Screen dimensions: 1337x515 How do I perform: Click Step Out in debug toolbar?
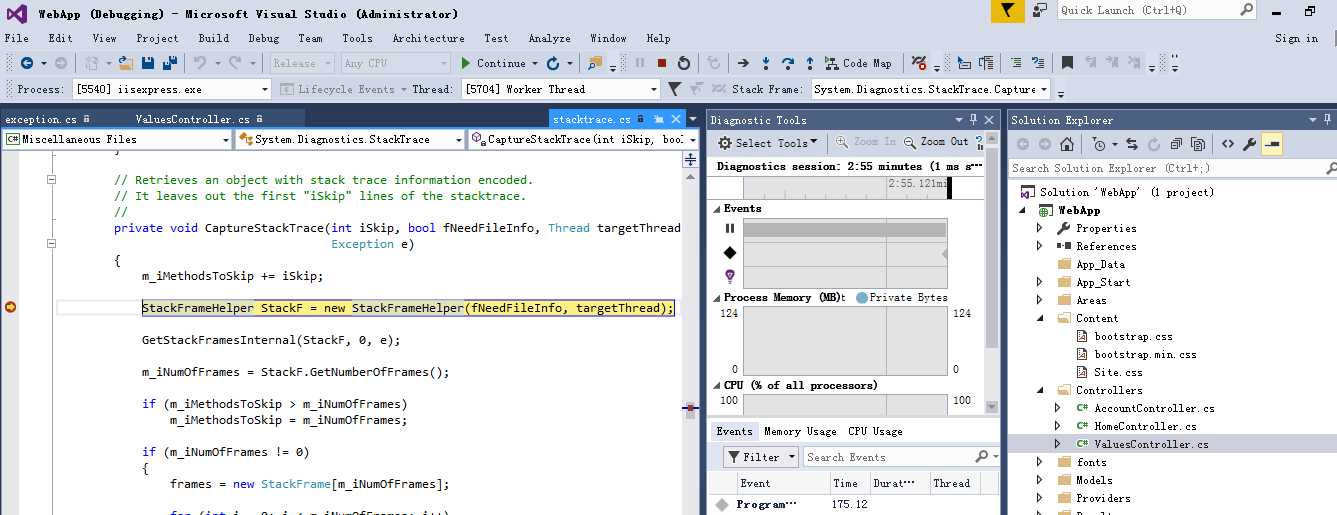coord(810,63)
